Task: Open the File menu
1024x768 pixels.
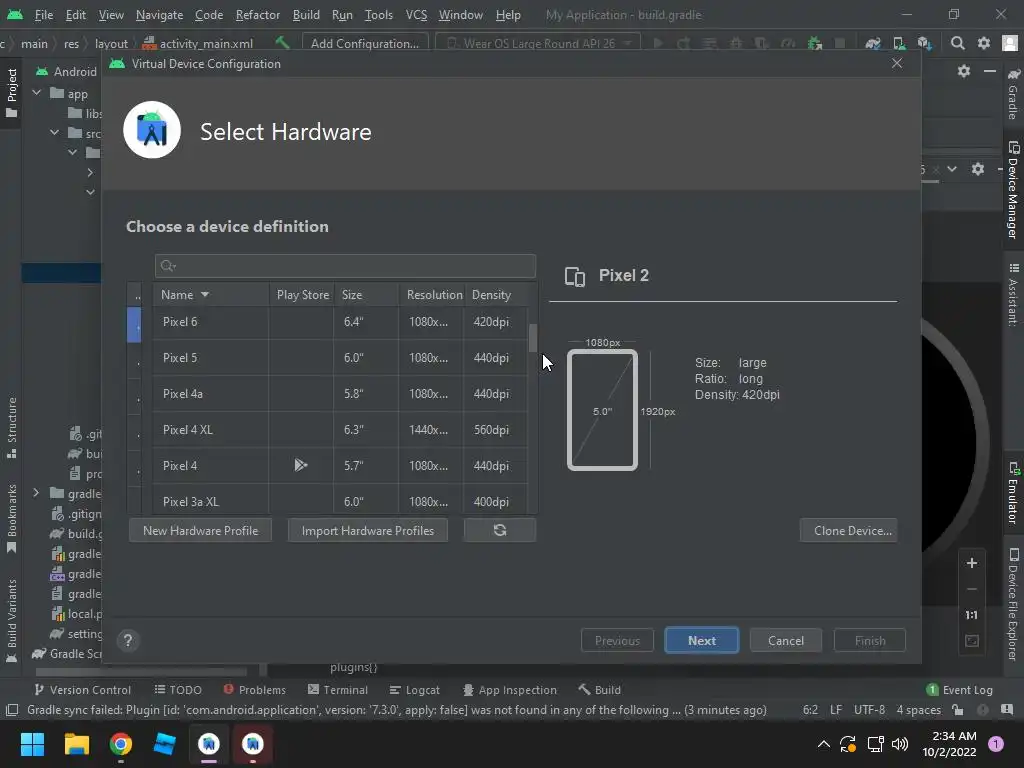Action: (44, 14)
